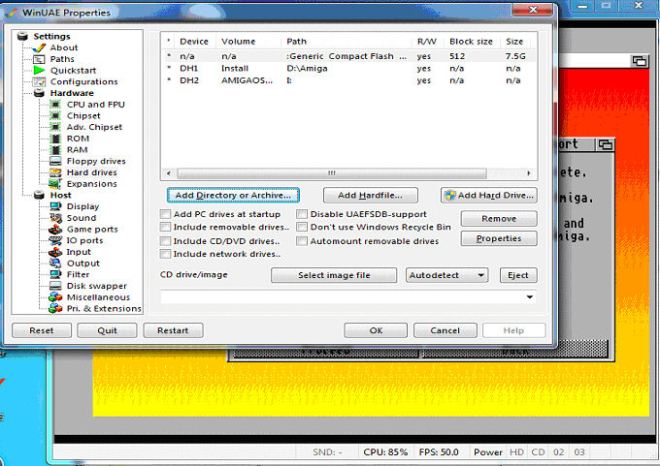Click the Paths icon in settings tree
This screenshot has width=660, height=466.
39,59
